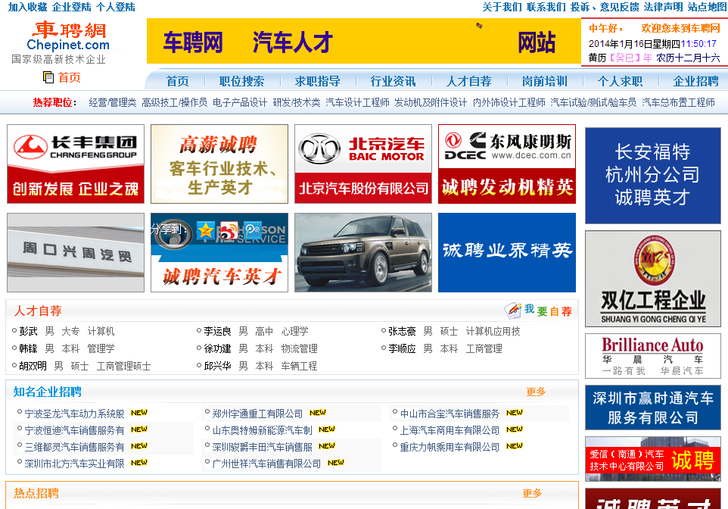This screenshot has height=509, width=728.
Task: Click 加入收藏 link at top
Action: (27, 7)
